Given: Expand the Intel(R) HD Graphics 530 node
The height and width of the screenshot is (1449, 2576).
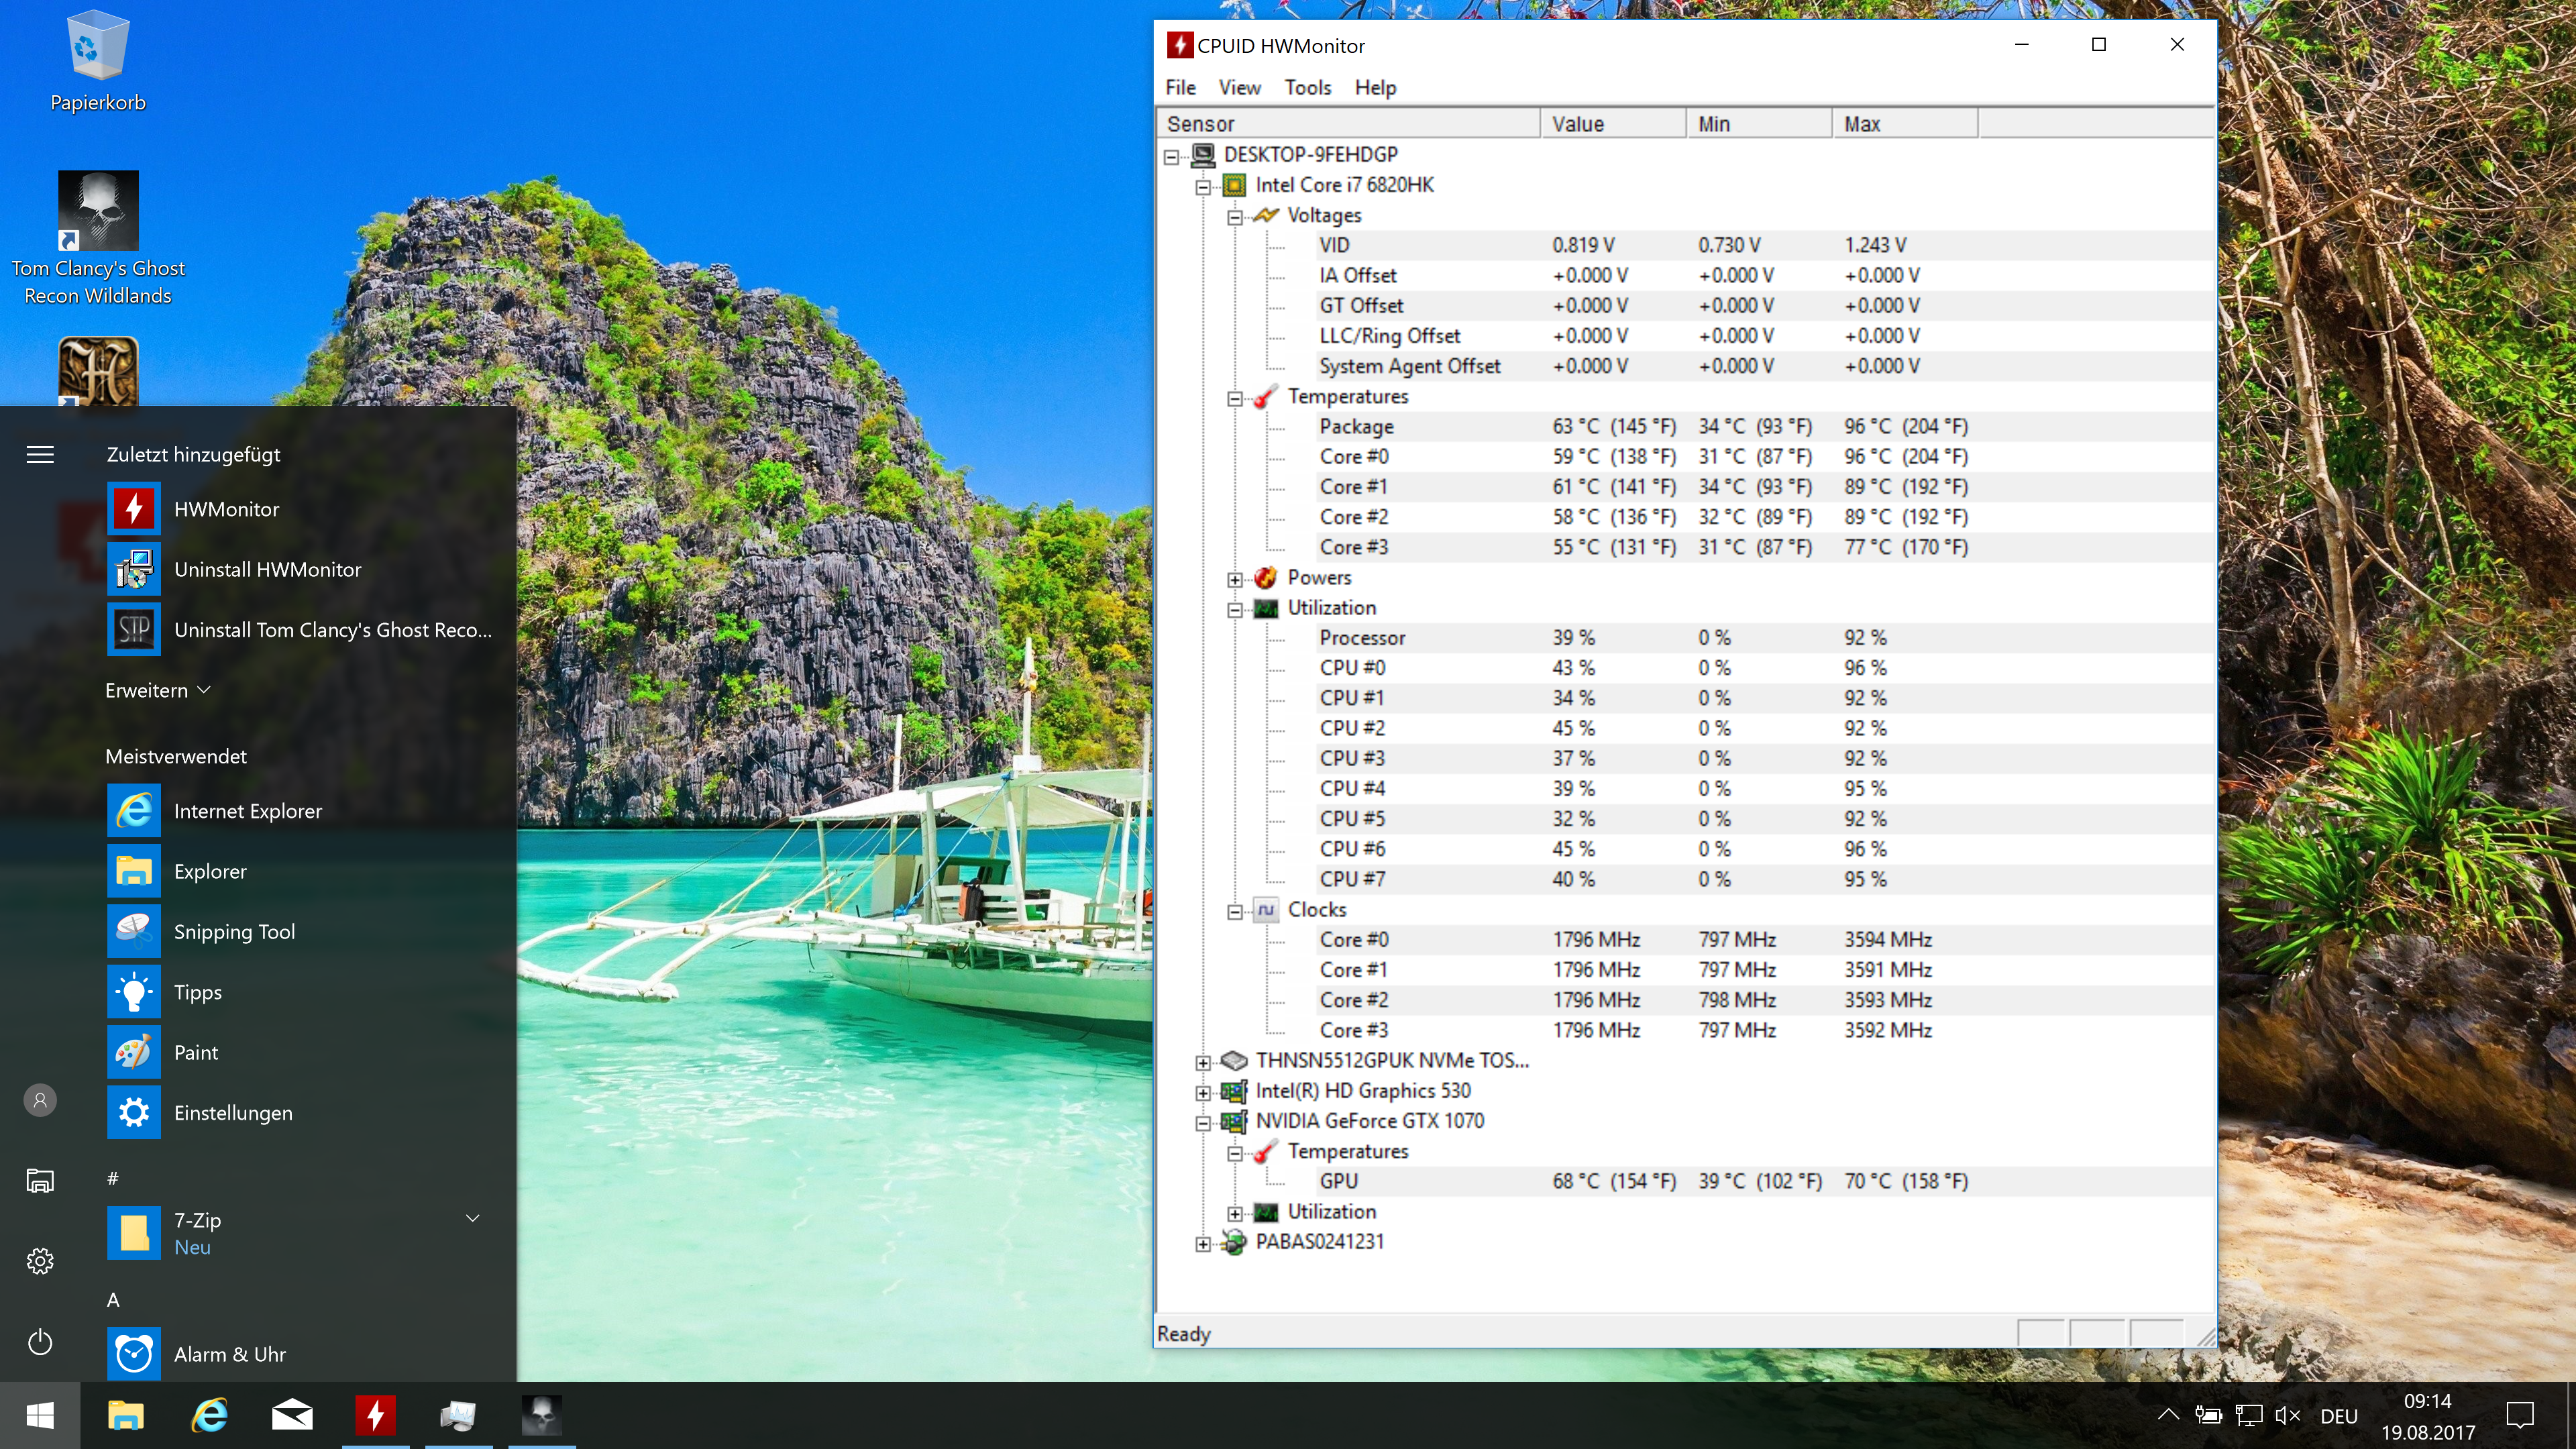Looking at the screenshot, I should 1203,1092.
